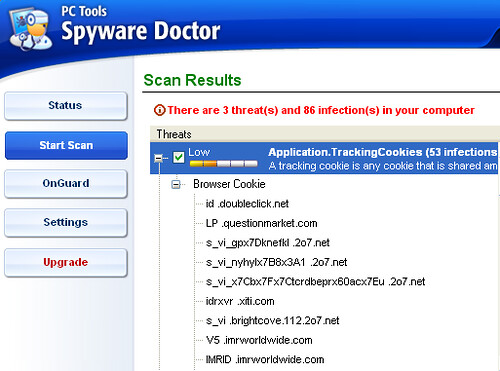Viewport: 500px width, 371px height.
Task: Select the Browser Cookie tree item
Action: click(x=229, y=184)
